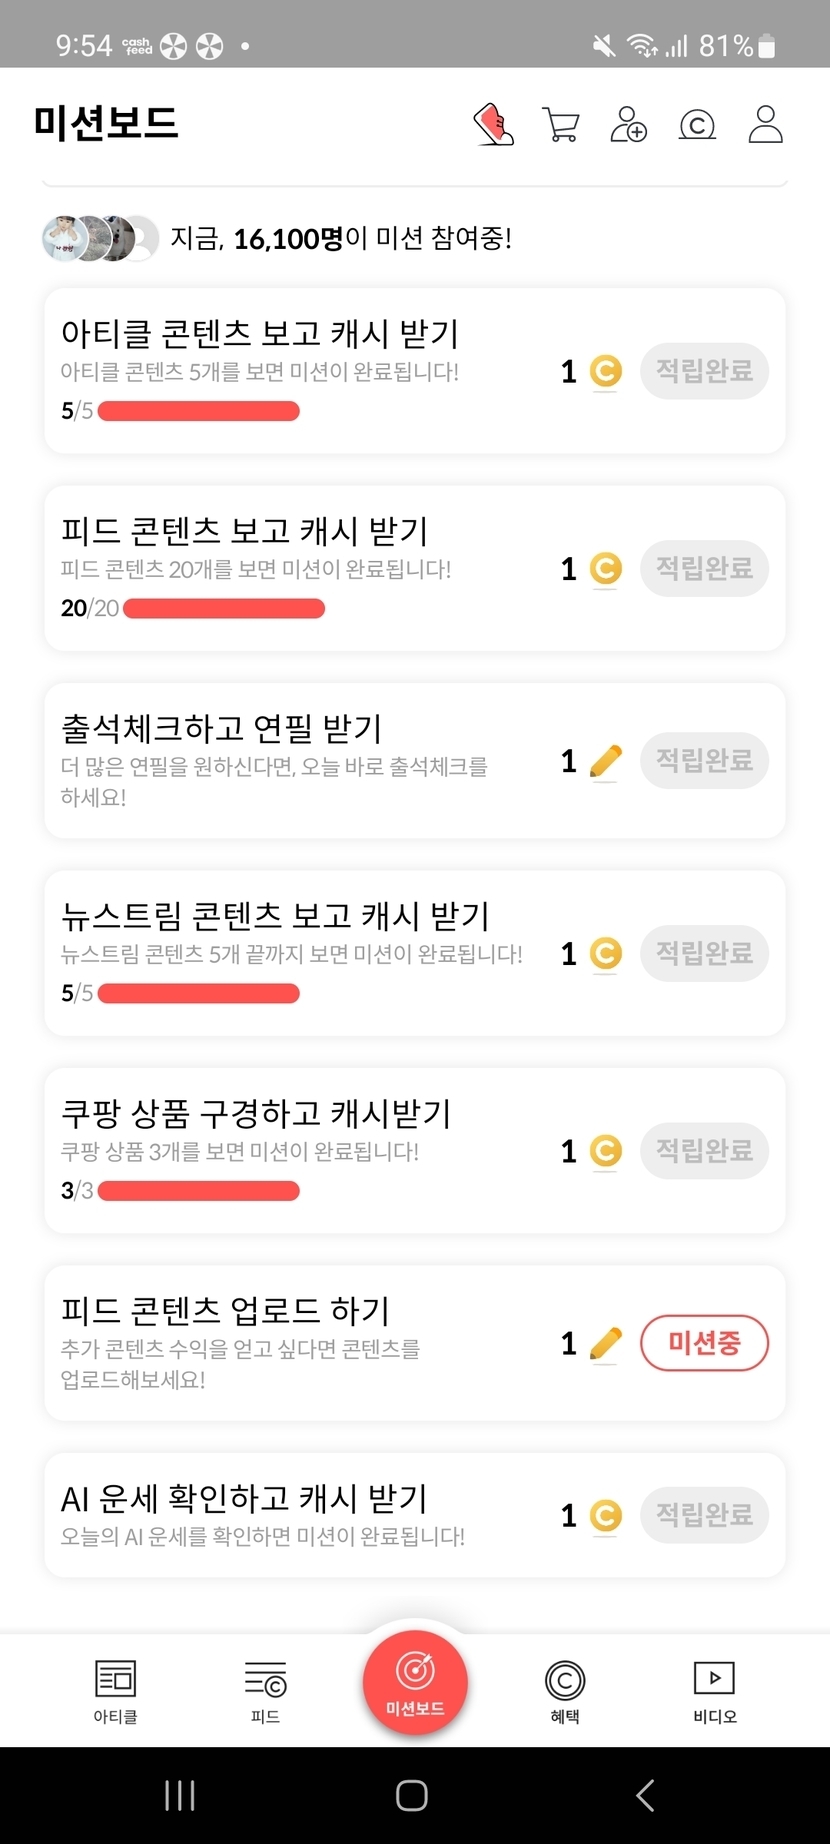Open the cash coin balance icon
This screenshot has width=830, height=1844.
pyautogui.click(x=697, y=125)
